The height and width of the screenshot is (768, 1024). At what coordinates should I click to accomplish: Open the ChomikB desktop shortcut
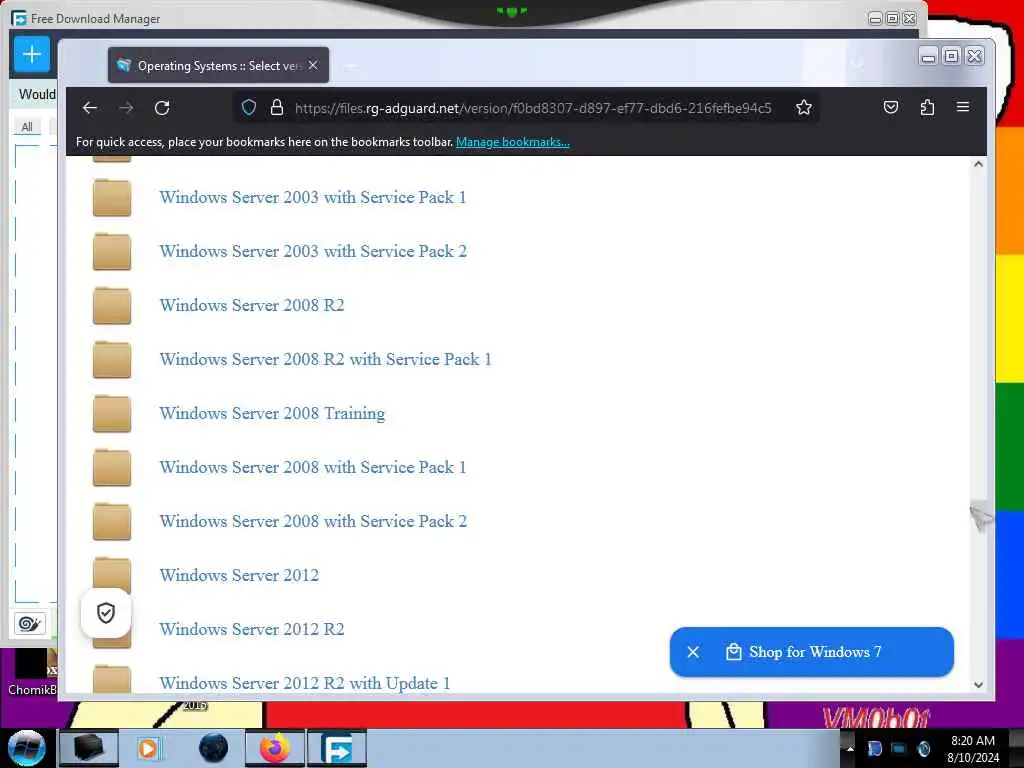(31, 673)
